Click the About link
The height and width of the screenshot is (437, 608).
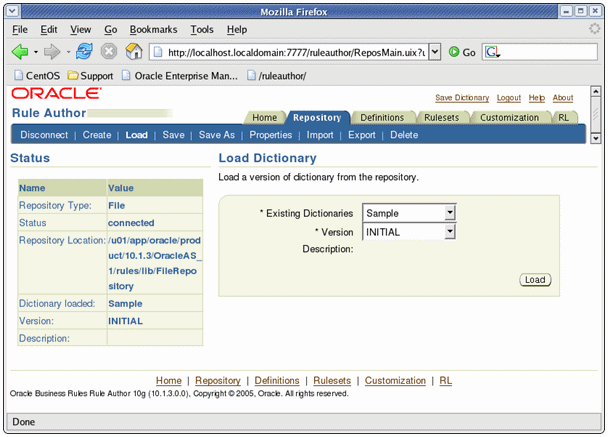pyautogui.click(x=563, y=98)
